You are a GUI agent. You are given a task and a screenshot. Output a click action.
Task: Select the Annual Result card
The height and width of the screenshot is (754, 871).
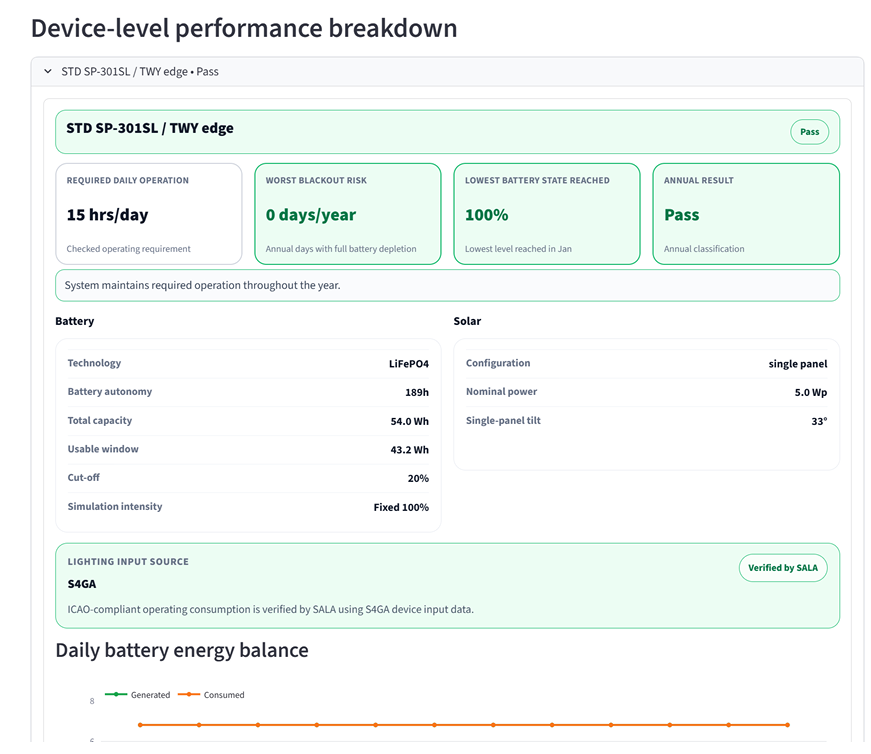tap(745, 214)
